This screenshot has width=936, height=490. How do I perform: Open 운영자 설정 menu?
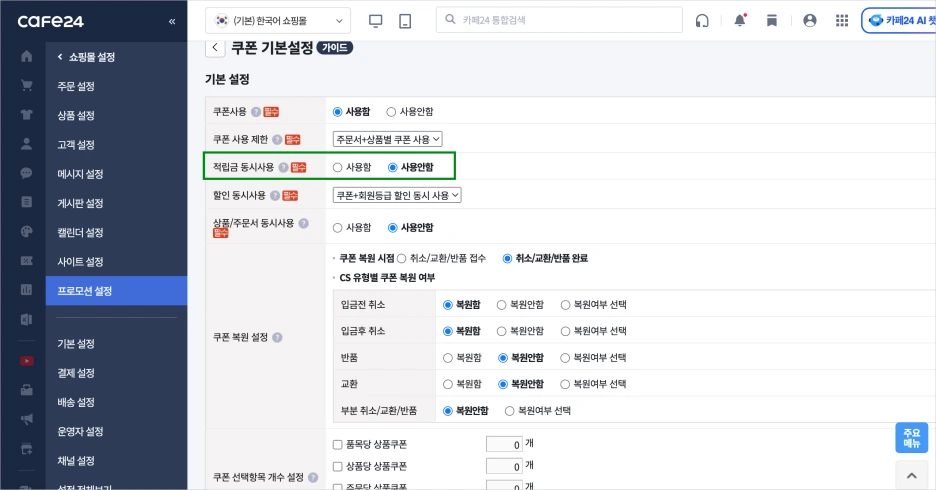click(x=80, y=432)
